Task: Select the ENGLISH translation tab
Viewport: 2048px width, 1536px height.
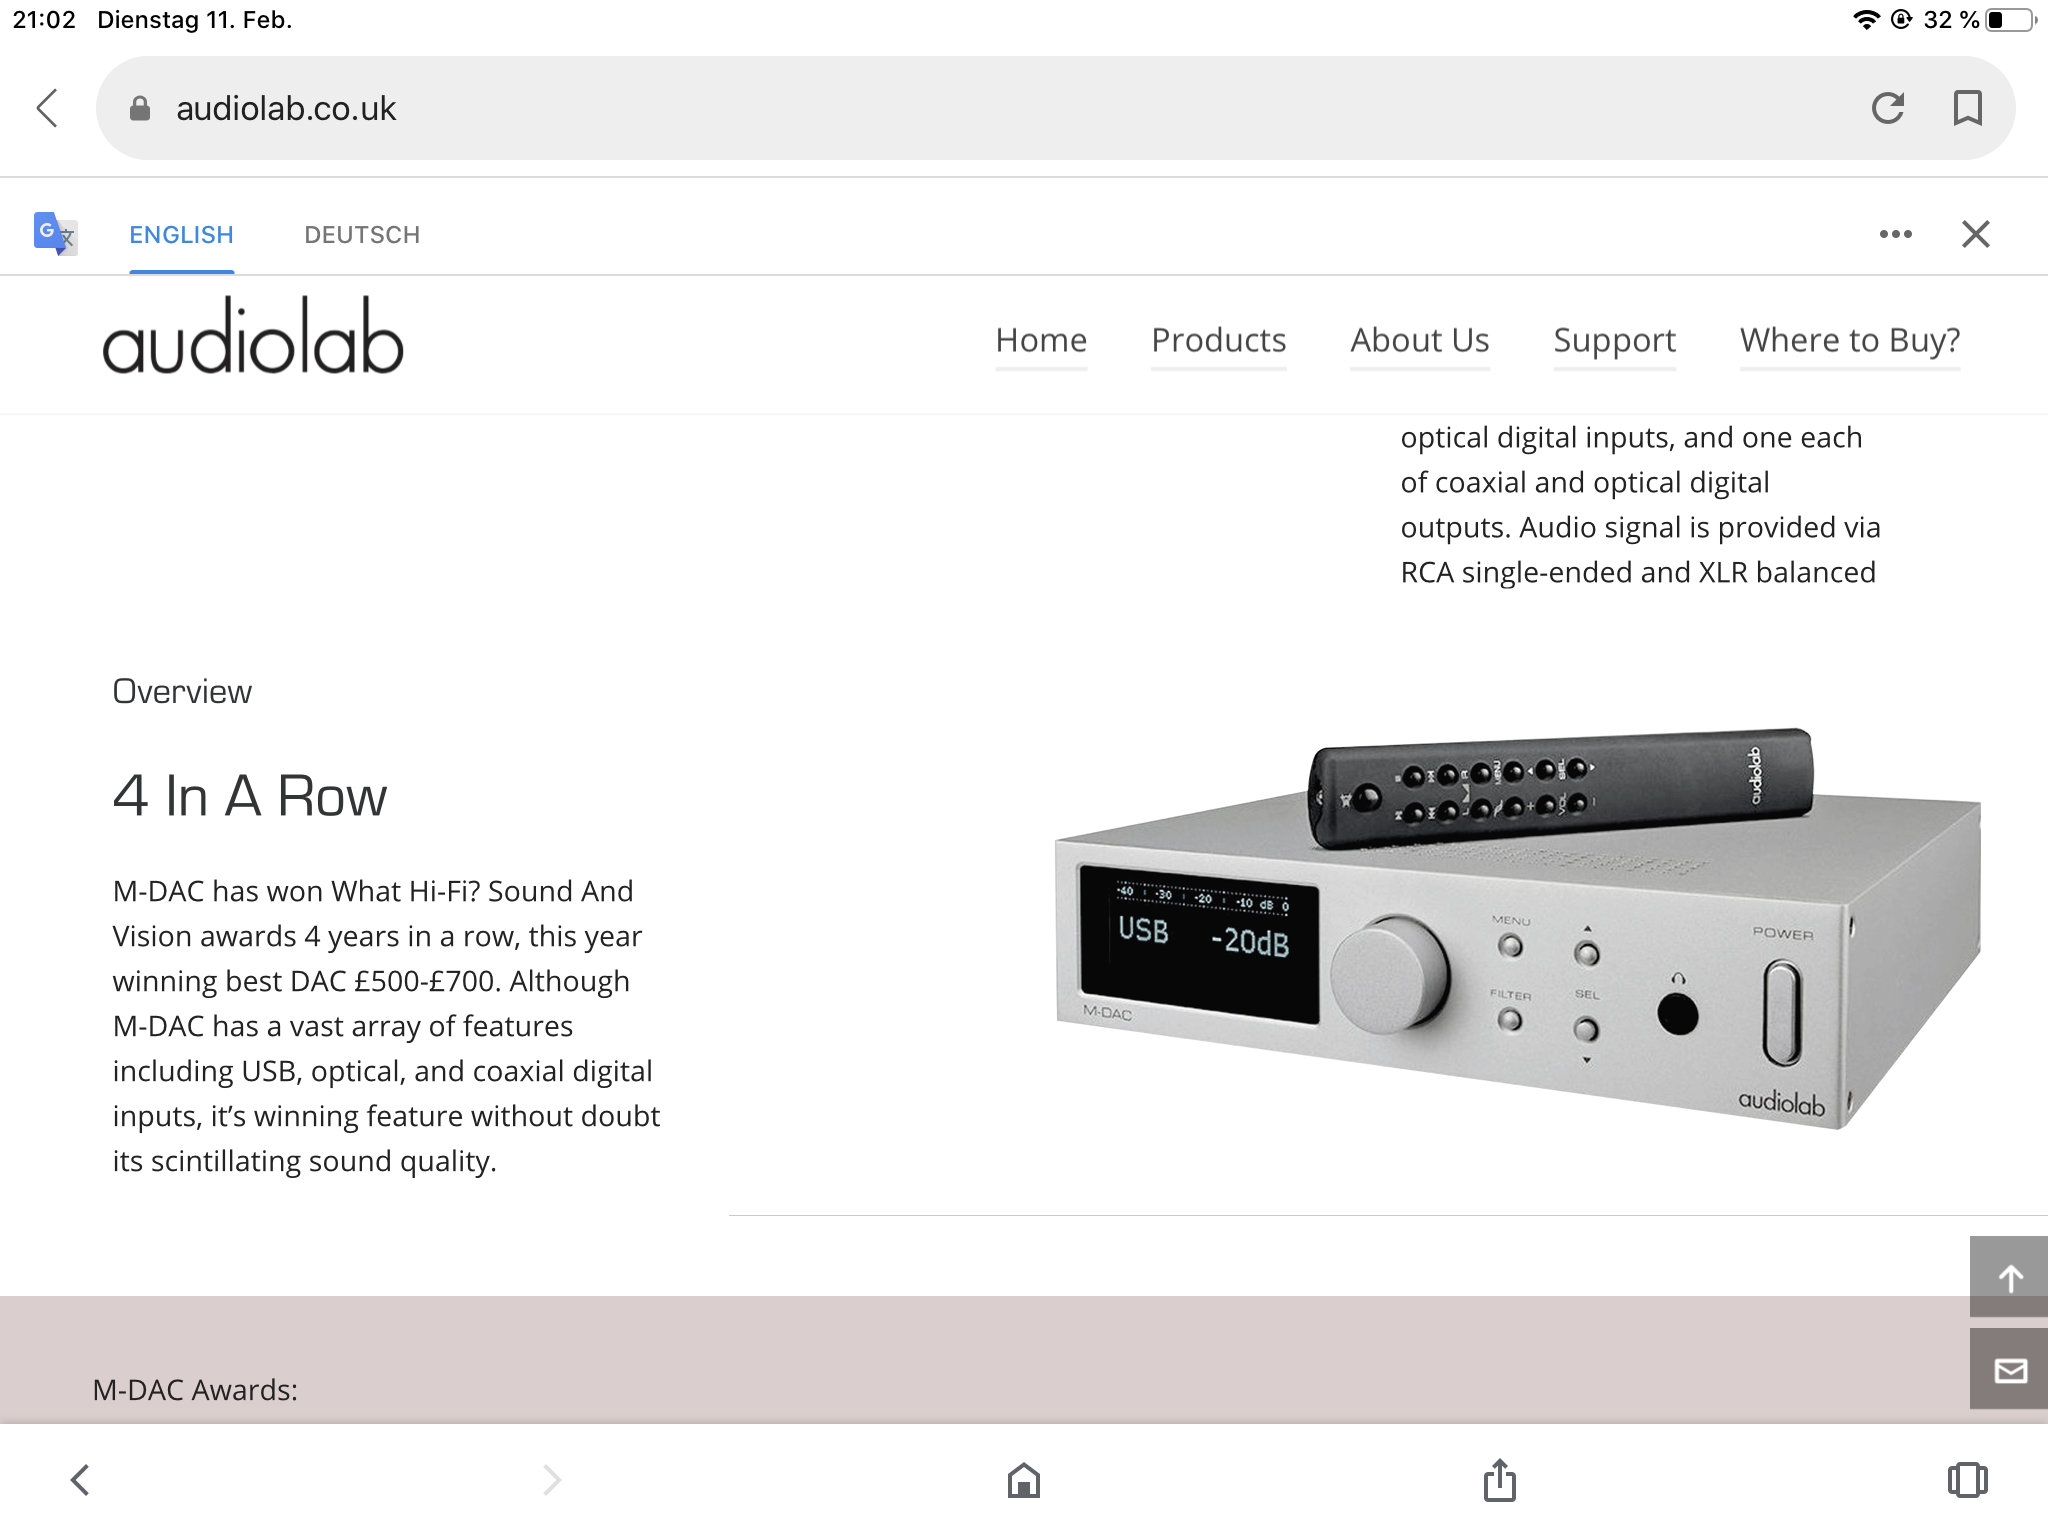Action: pos(181,235)
